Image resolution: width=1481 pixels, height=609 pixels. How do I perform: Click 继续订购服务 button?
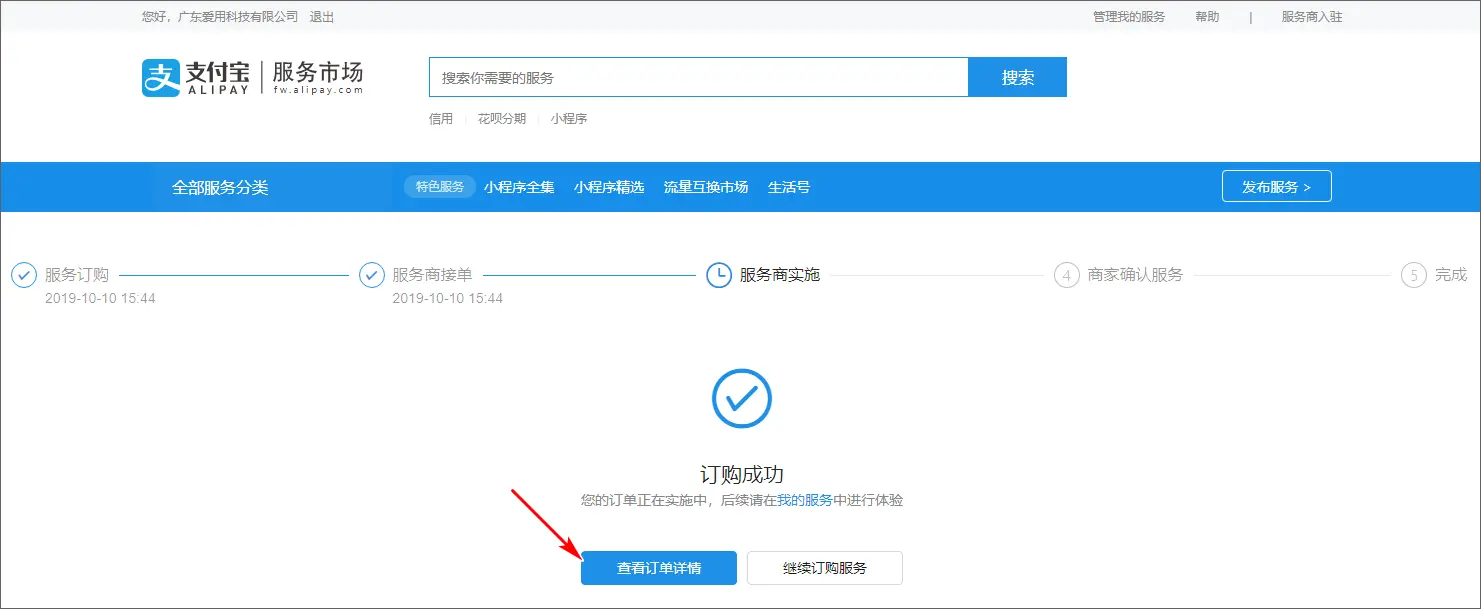coord(824,568)
